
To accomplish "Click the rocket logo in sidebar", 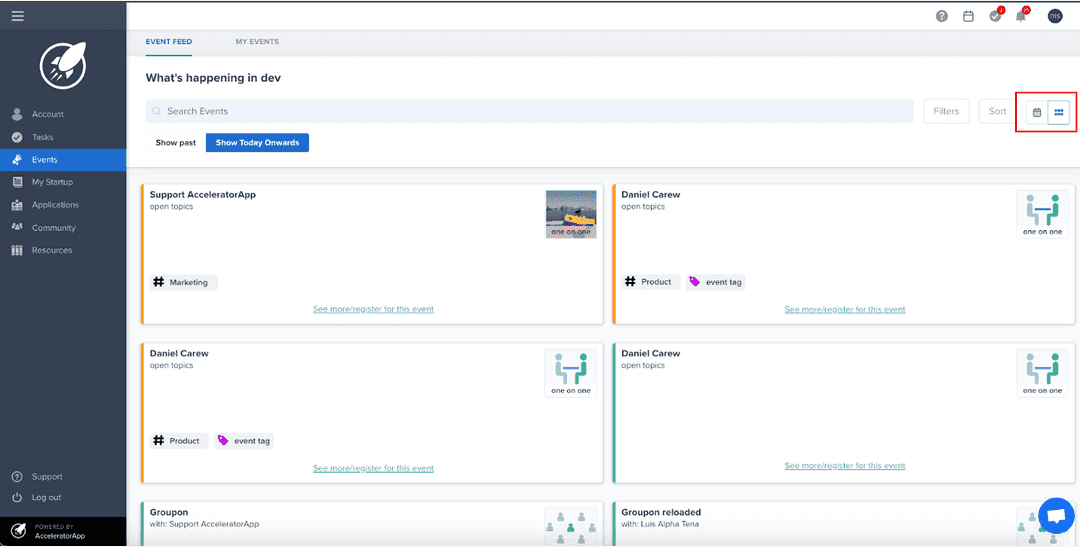I will [x=63, y=65].
